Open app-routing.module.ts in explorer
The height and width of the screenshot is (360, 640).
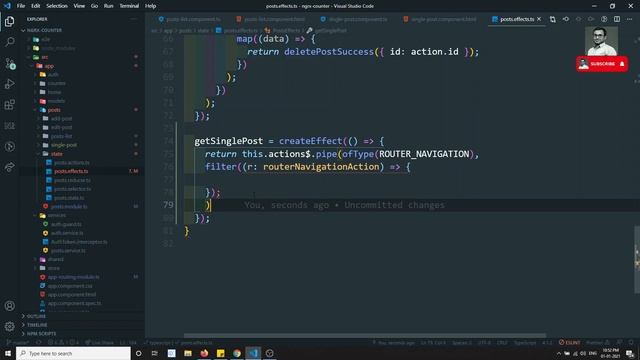pyautogui.click(x=73, y=277)
